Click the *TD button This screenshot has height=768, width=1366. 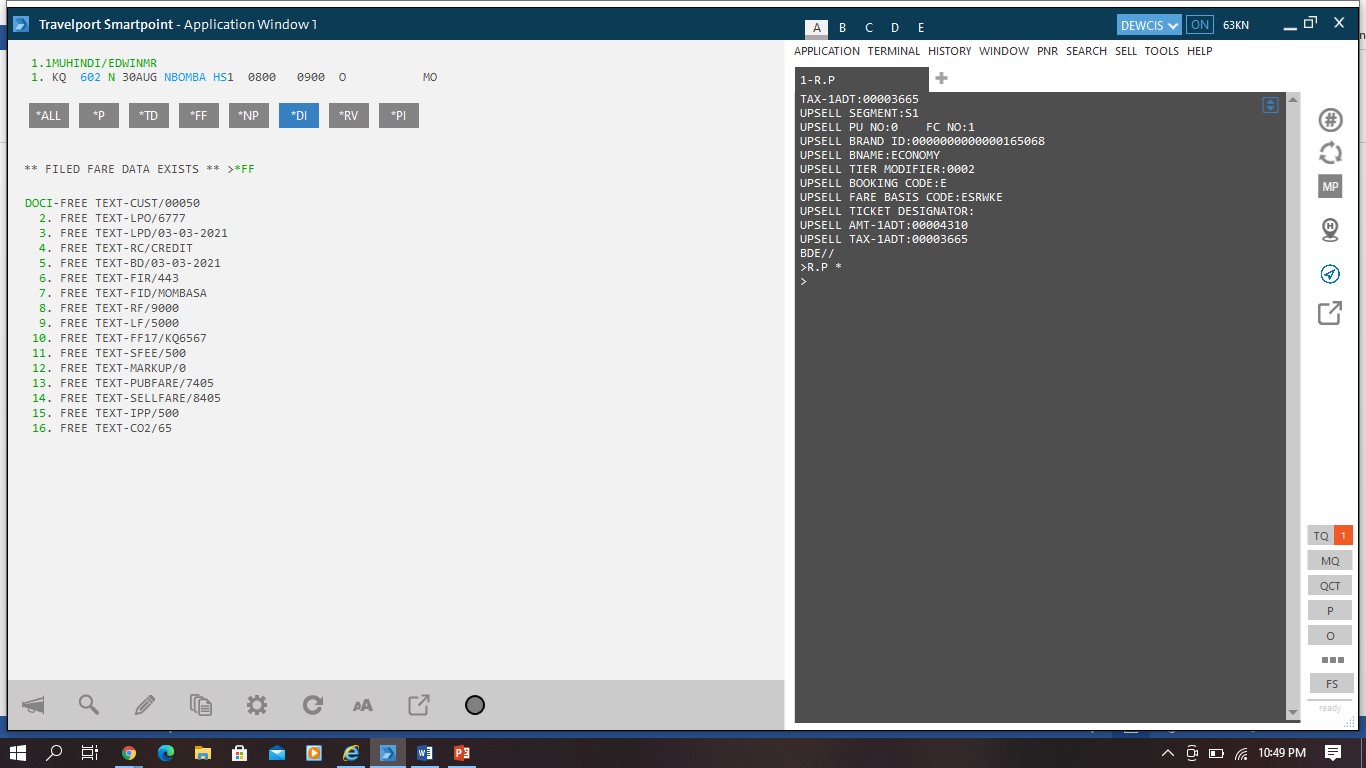[148, 116]
